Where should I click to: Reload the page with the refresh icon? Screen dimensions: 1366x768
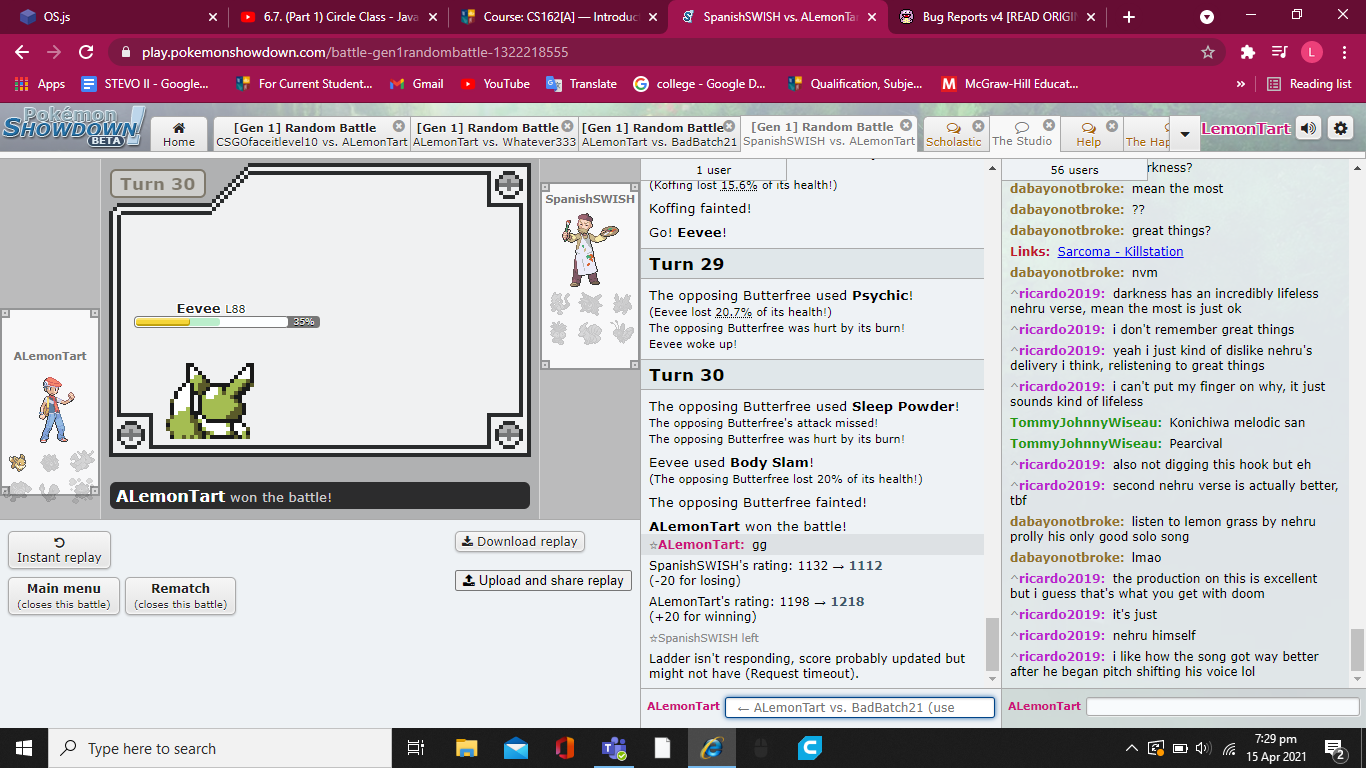point(86,52)
